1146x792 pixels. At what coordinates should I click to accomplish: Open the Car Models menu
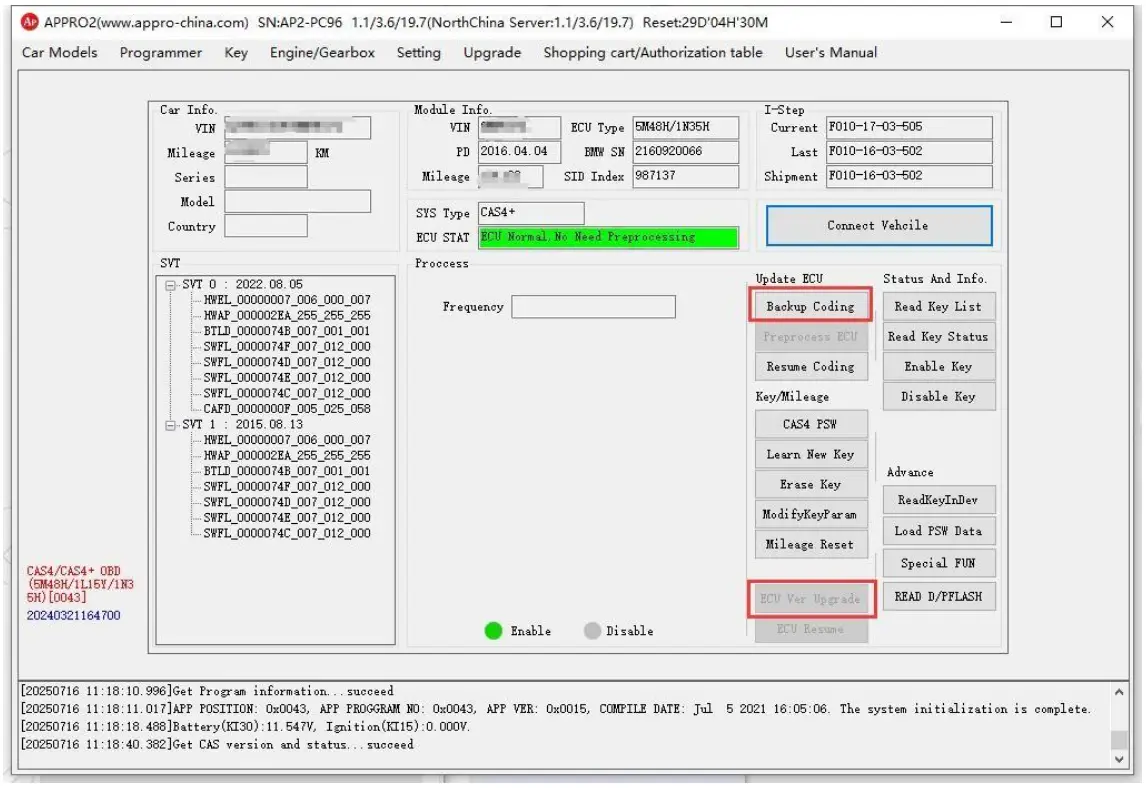(x=59, y=53)
